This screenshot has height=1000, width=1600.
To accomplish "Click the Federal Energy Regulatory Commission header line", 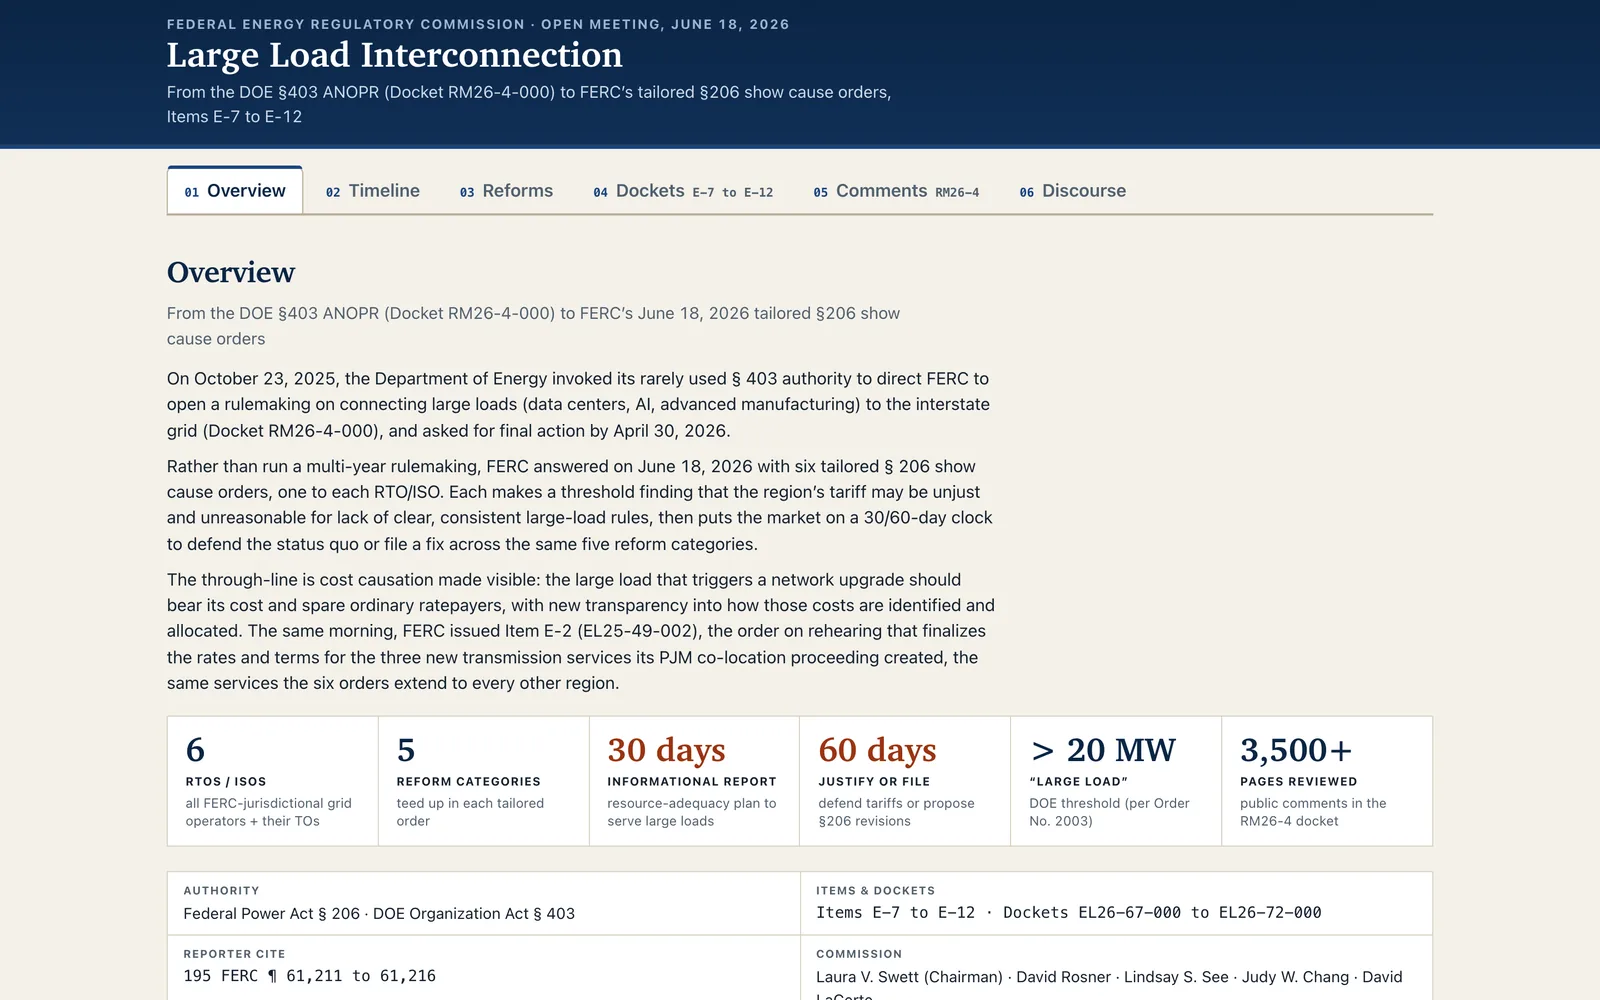I will (x=478, y=24).
